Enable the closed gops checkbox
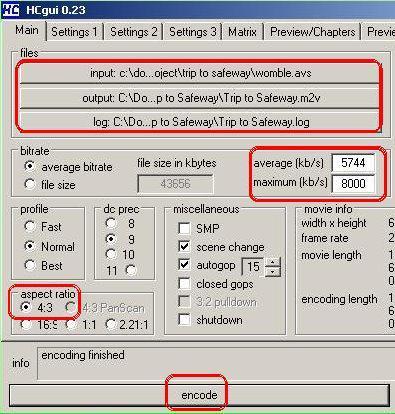 184,284
